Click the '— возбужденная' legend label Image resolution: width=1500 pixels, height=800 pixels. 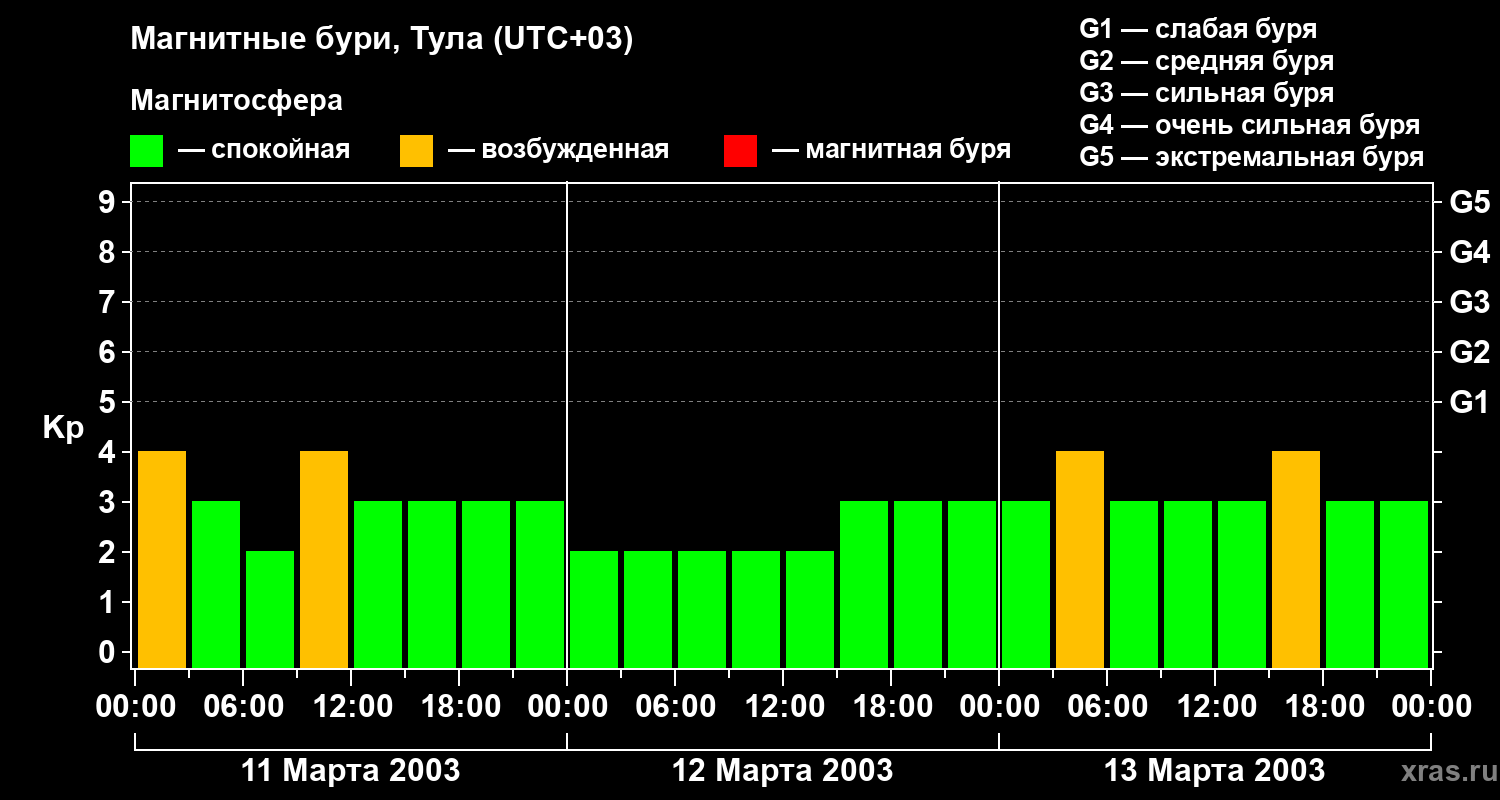[x=558, y=151]
